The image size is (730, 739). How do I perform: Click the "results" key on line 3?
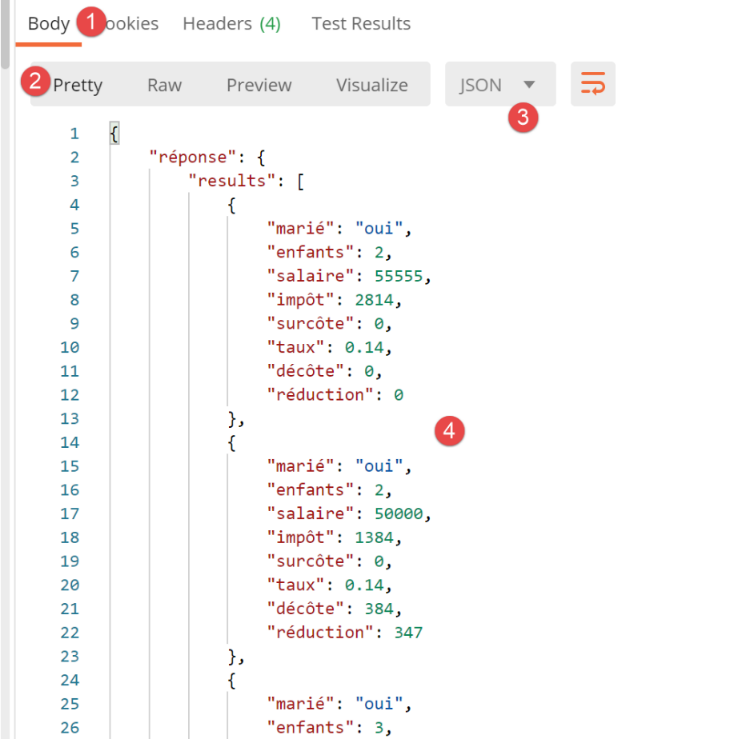point(228,180)
